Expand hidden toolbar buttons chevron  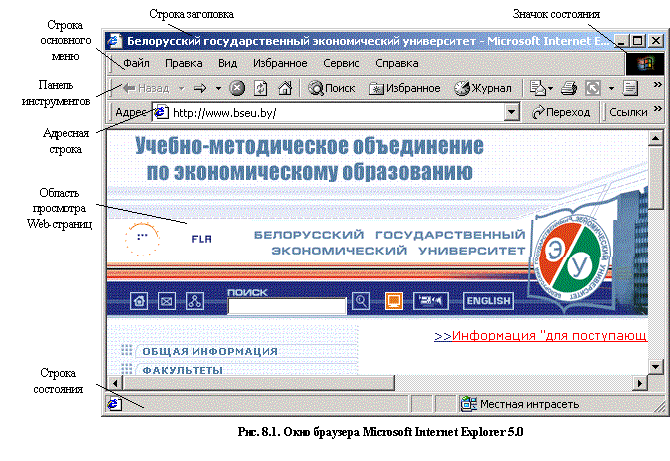click(658, 85)
